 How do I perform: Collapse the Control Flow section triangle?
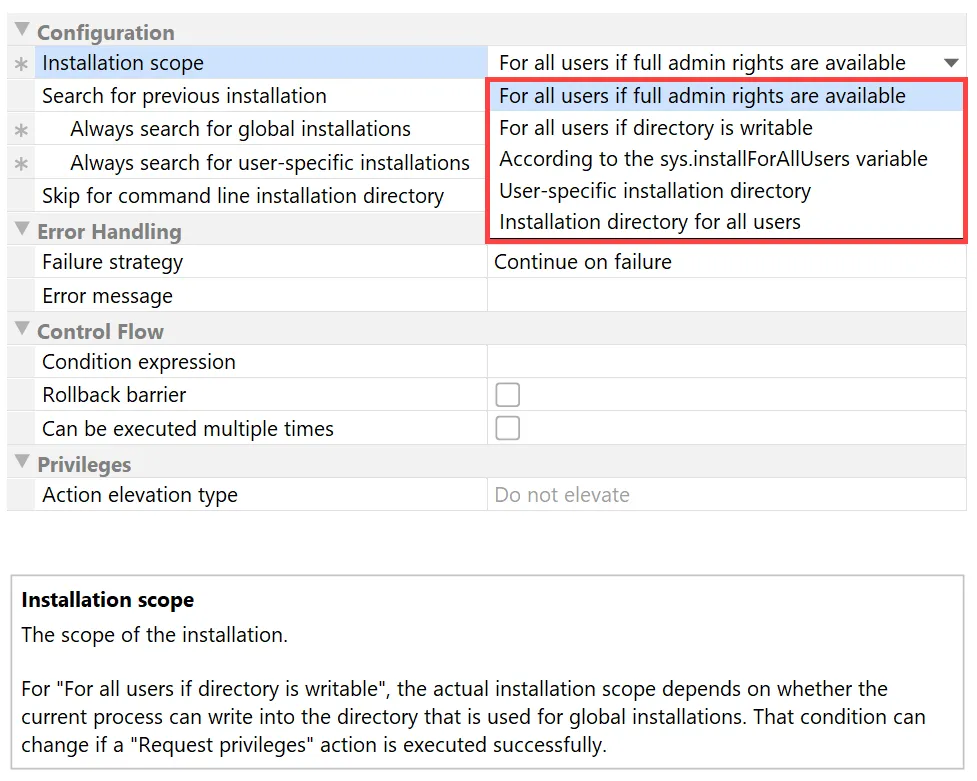point(22,330)
